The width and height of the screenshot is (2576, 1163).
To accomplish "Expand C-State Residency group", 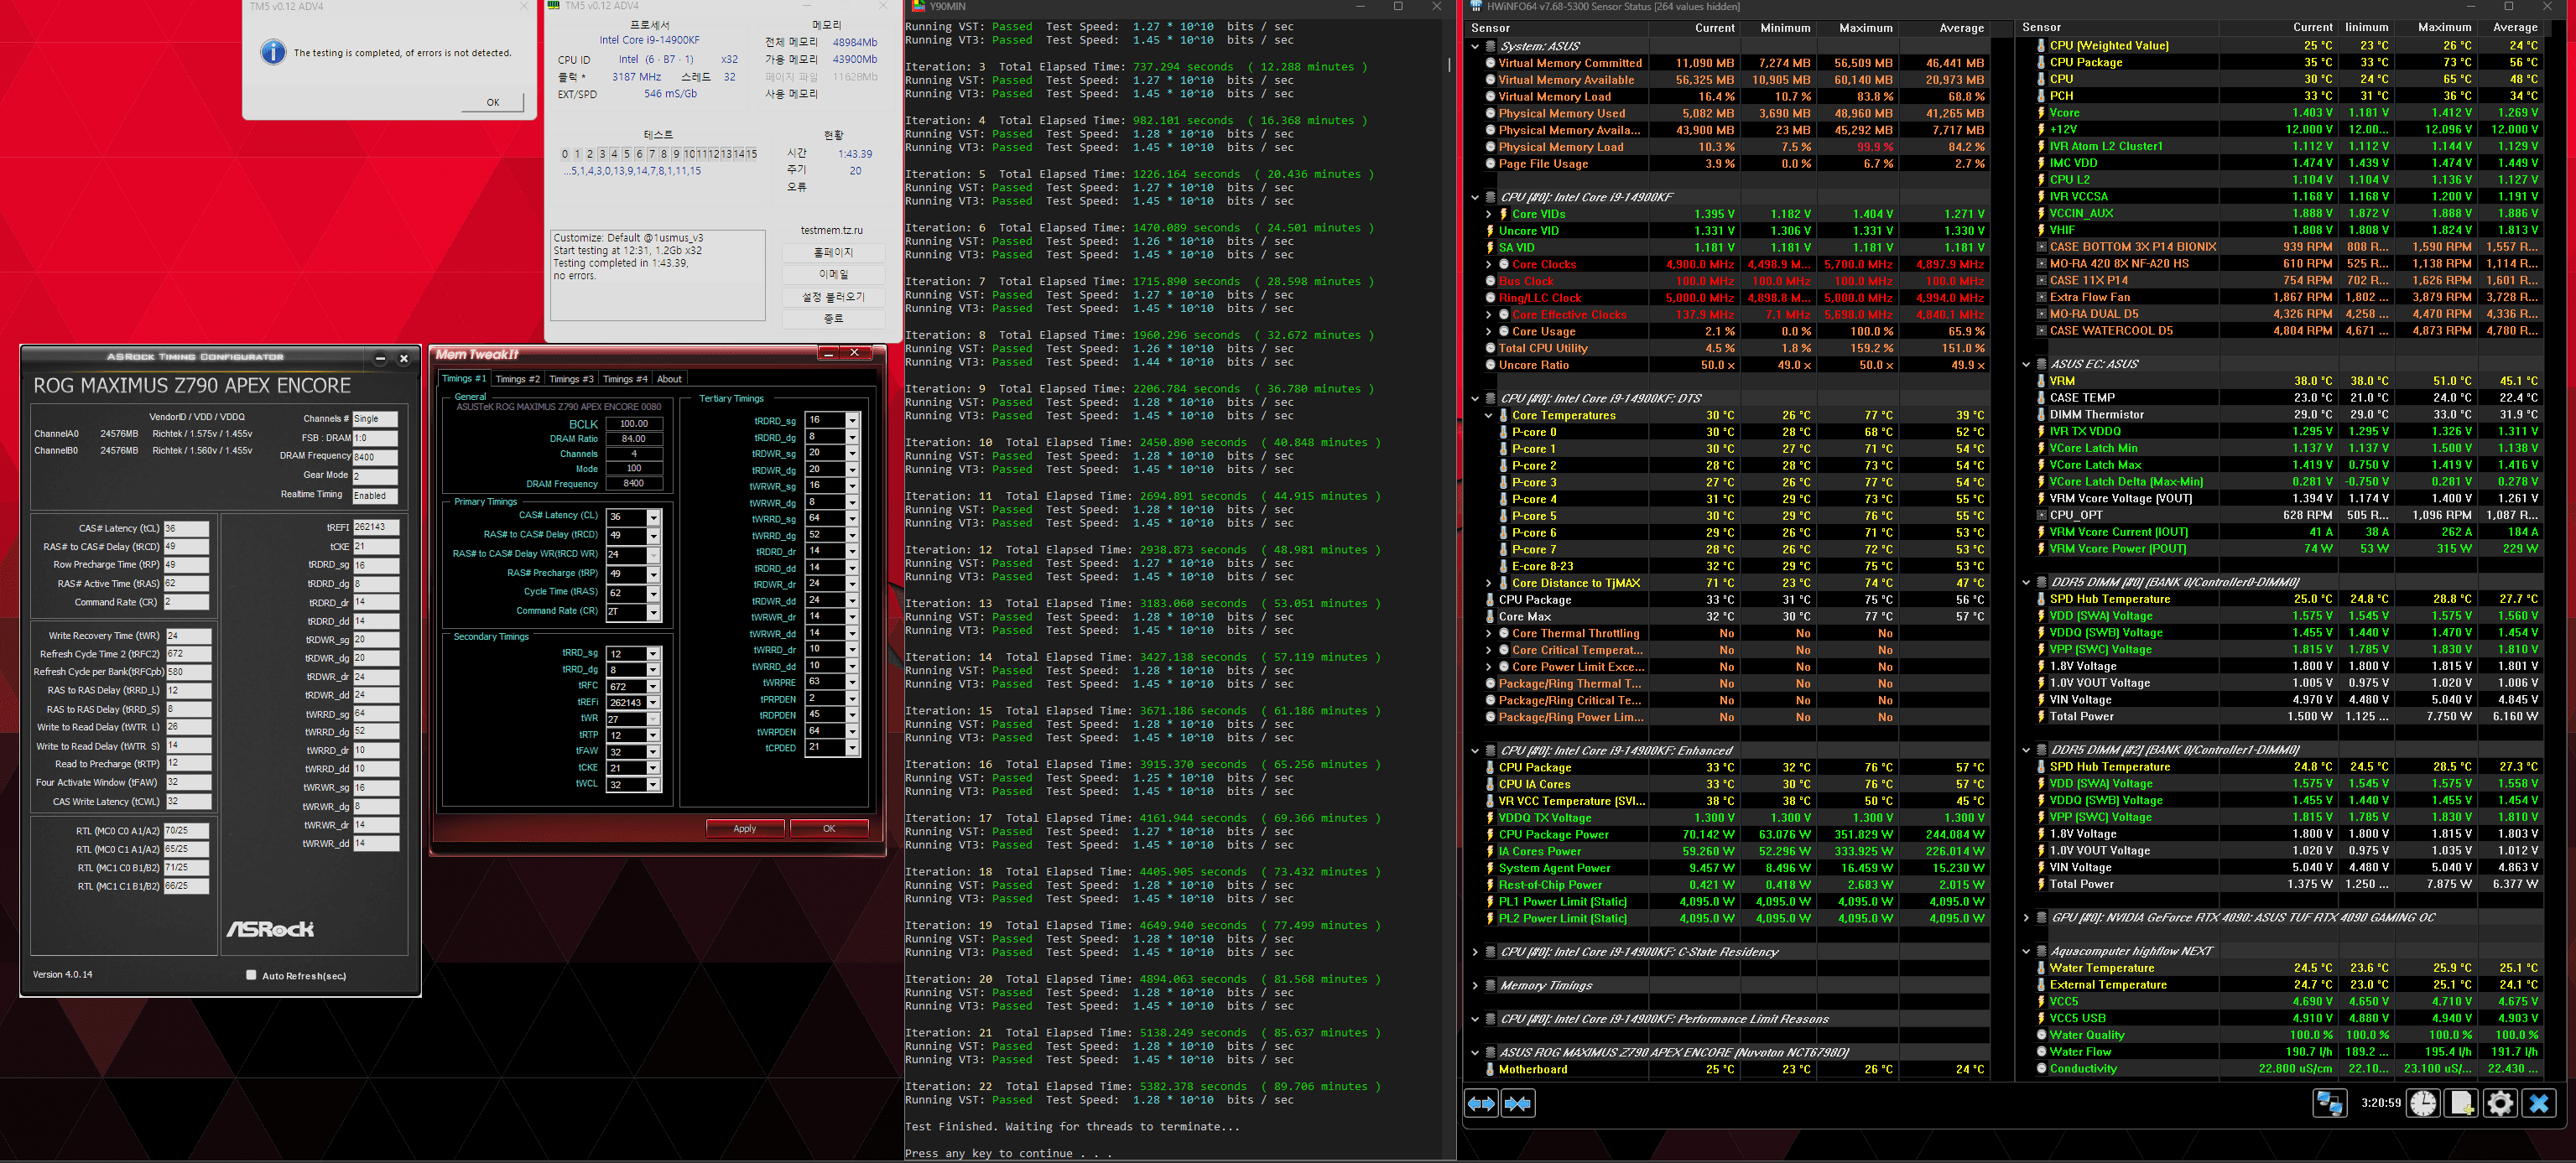I will pyautogui.click(x=1475, y=952).
